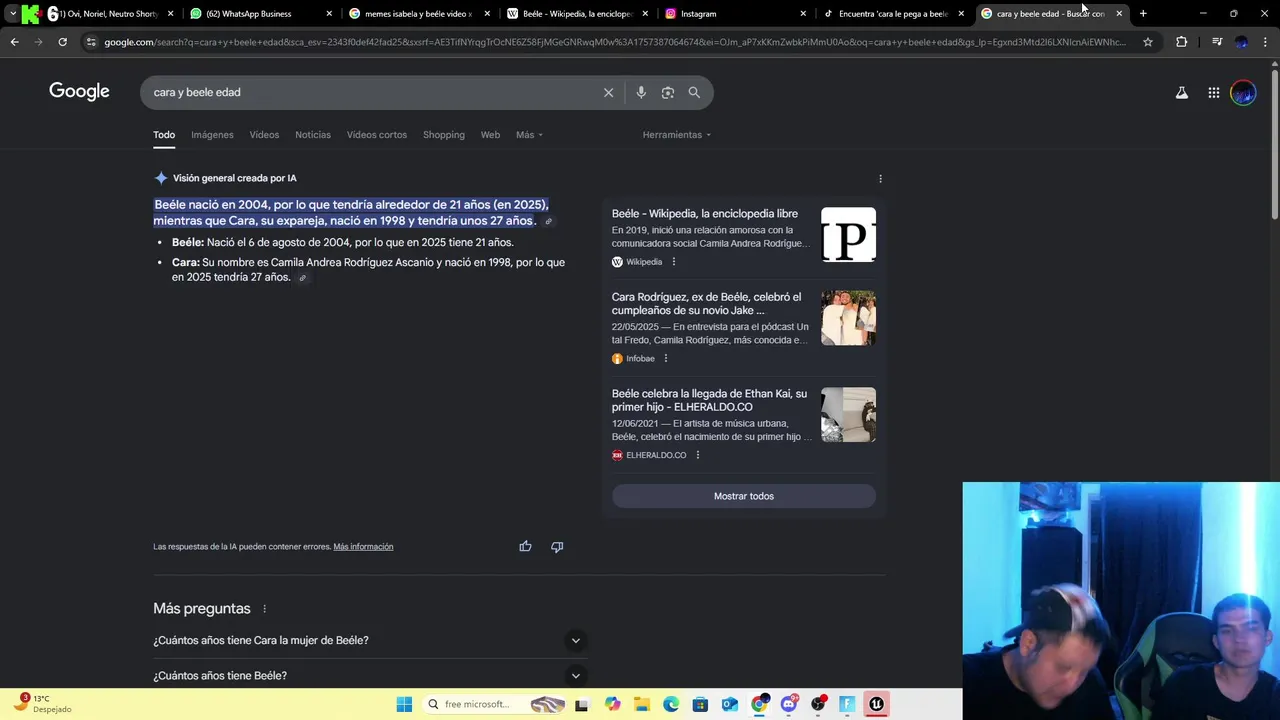Start voice search with the microphone icon
Screen dimensions: 1280x720
click(641, 92)
